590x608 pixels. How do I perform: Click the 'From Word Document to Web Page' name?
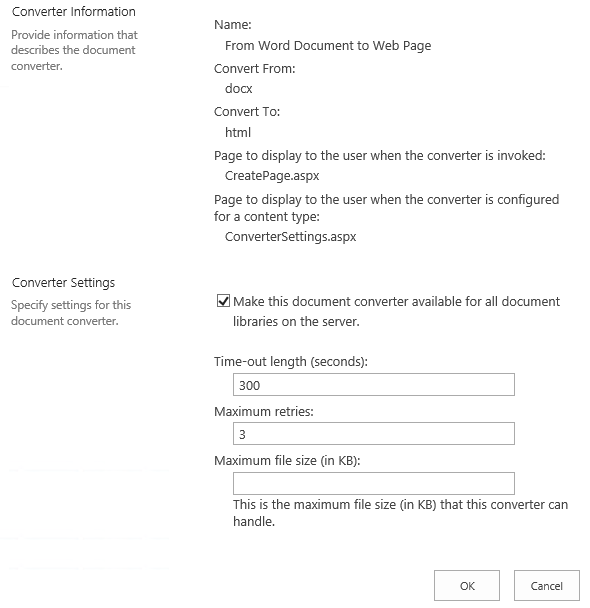pyautogui.click(x=328, y=45)
